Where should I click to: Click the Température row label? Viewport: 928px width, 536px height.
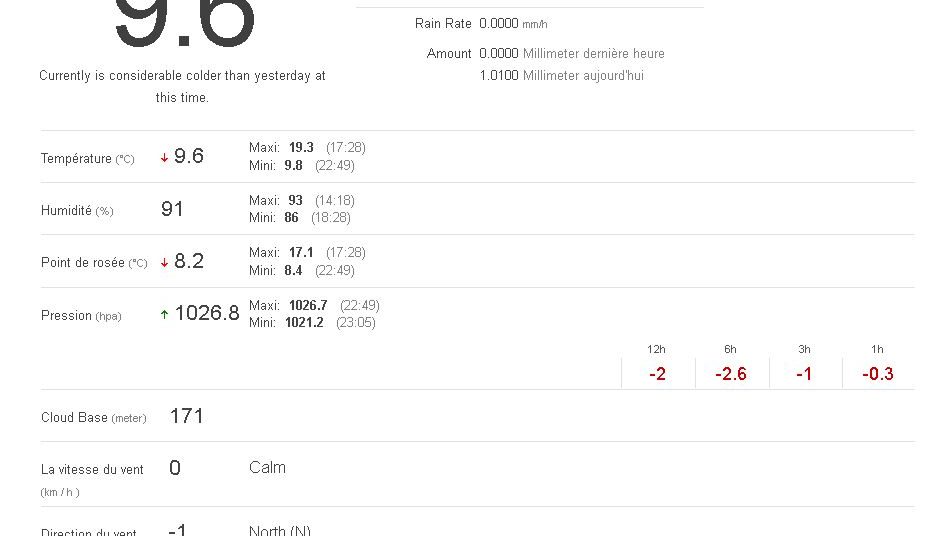pos(77,158)
